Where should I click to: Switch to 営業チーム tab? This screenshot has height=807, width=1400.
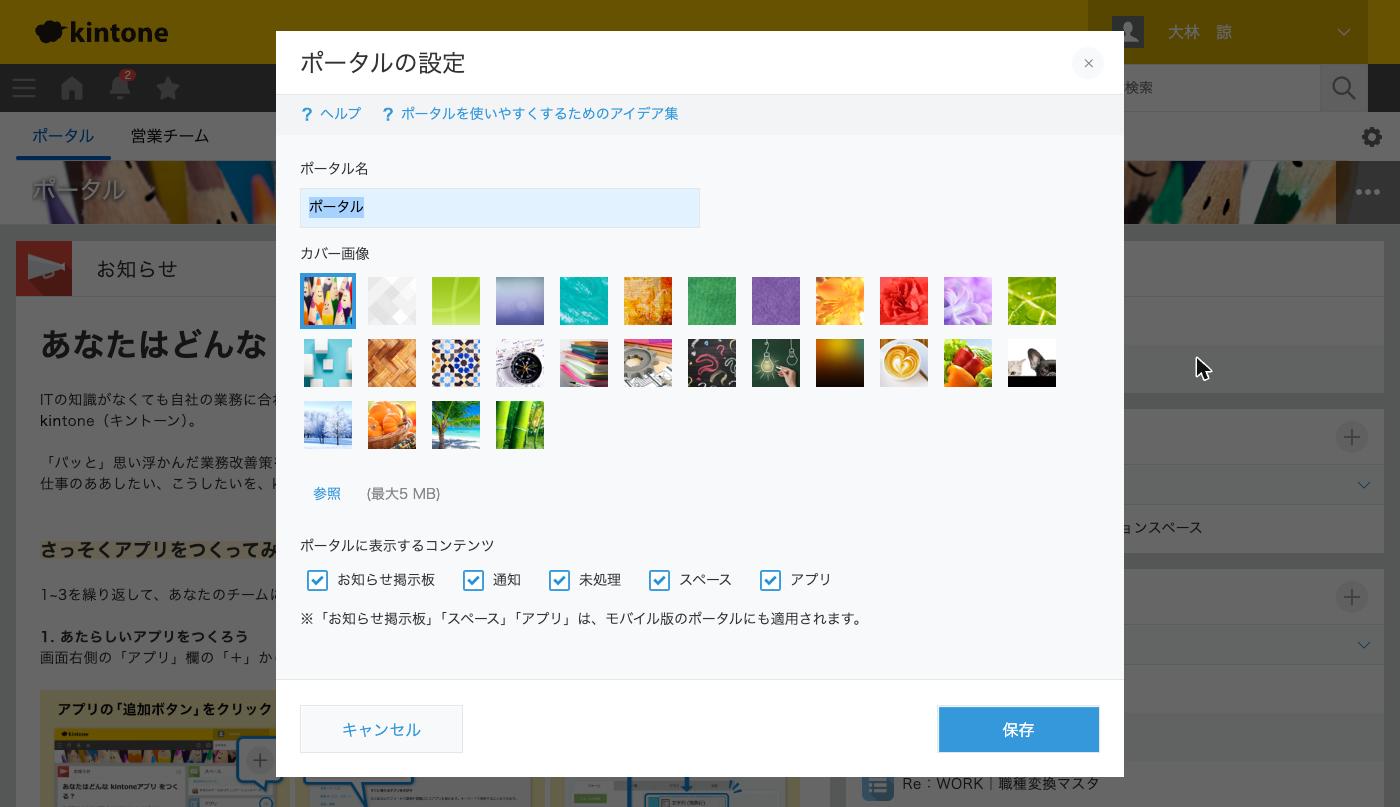tap(170, 136)
